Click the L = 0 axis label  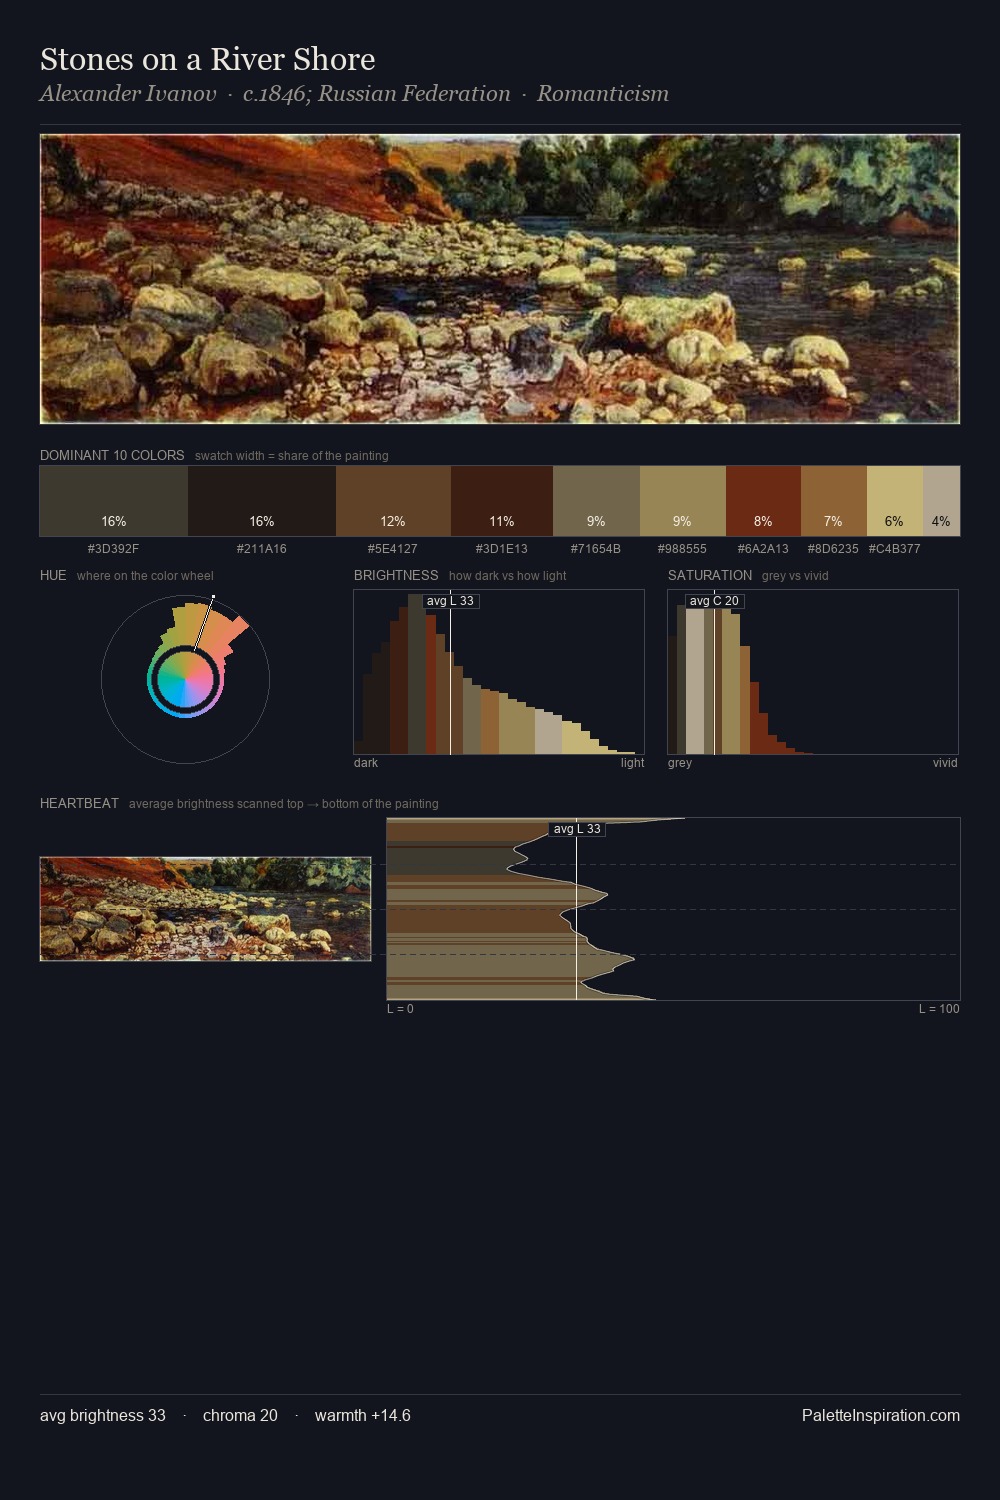[400, 1009]
